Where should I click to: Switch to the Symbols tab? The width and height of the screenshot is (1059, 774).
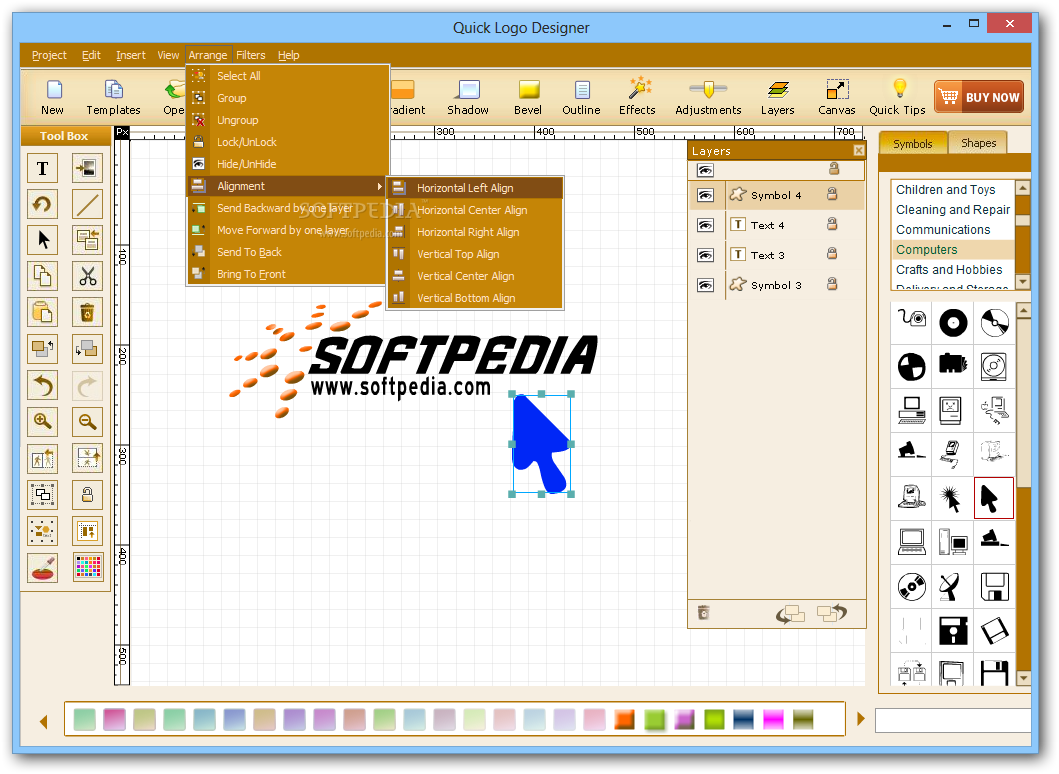coord(912,143)
